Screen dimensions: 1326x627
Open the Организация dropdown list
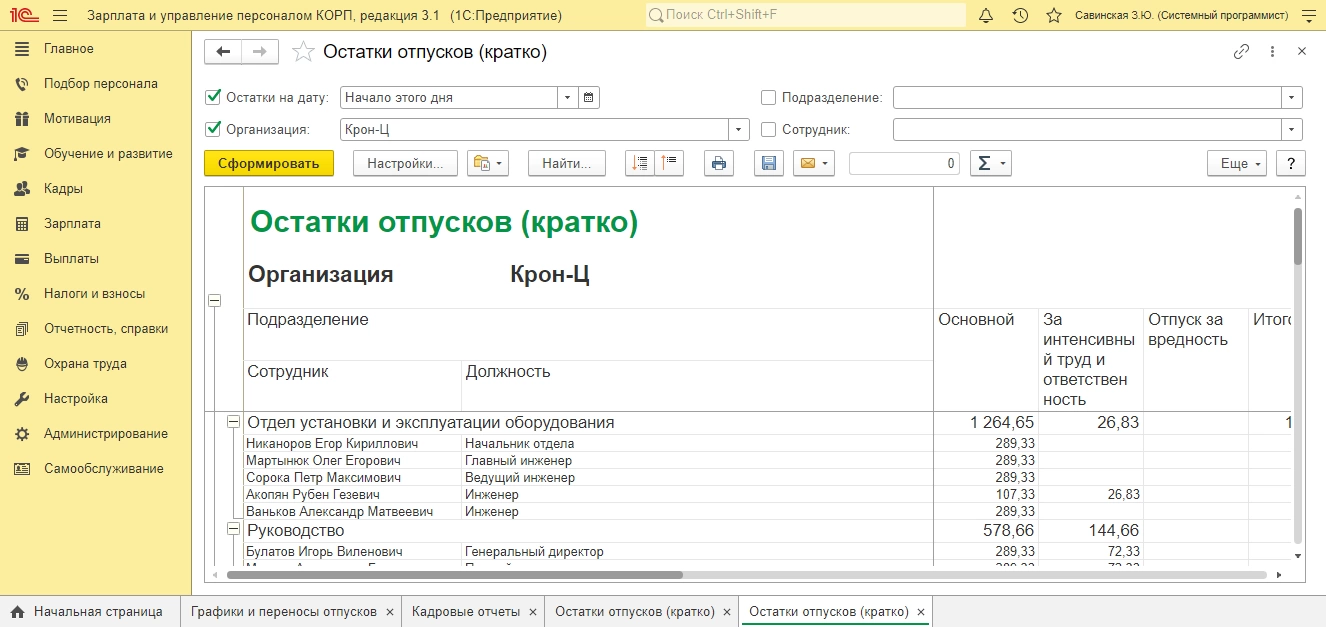pyautogui.click(x=739, y=129)
